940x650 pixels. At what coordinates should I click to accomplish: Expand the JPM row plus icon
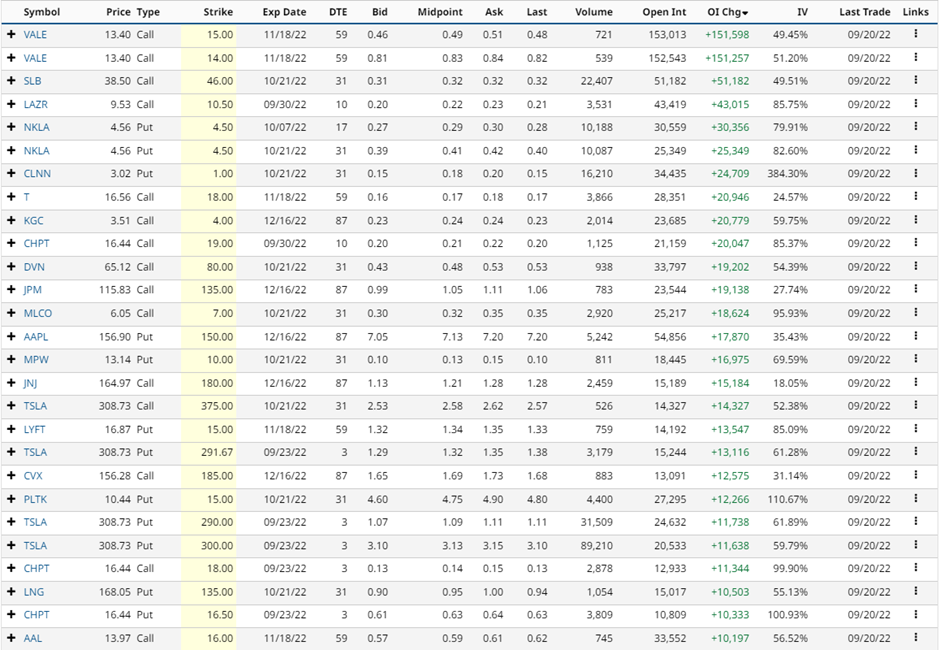pos(11,290)
